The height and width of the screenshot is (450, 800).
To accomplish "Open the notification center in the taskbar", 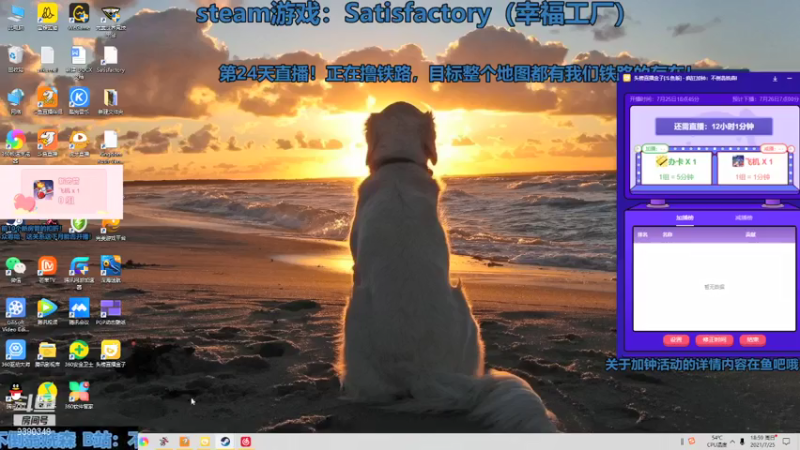I will (x=786, y=442).
